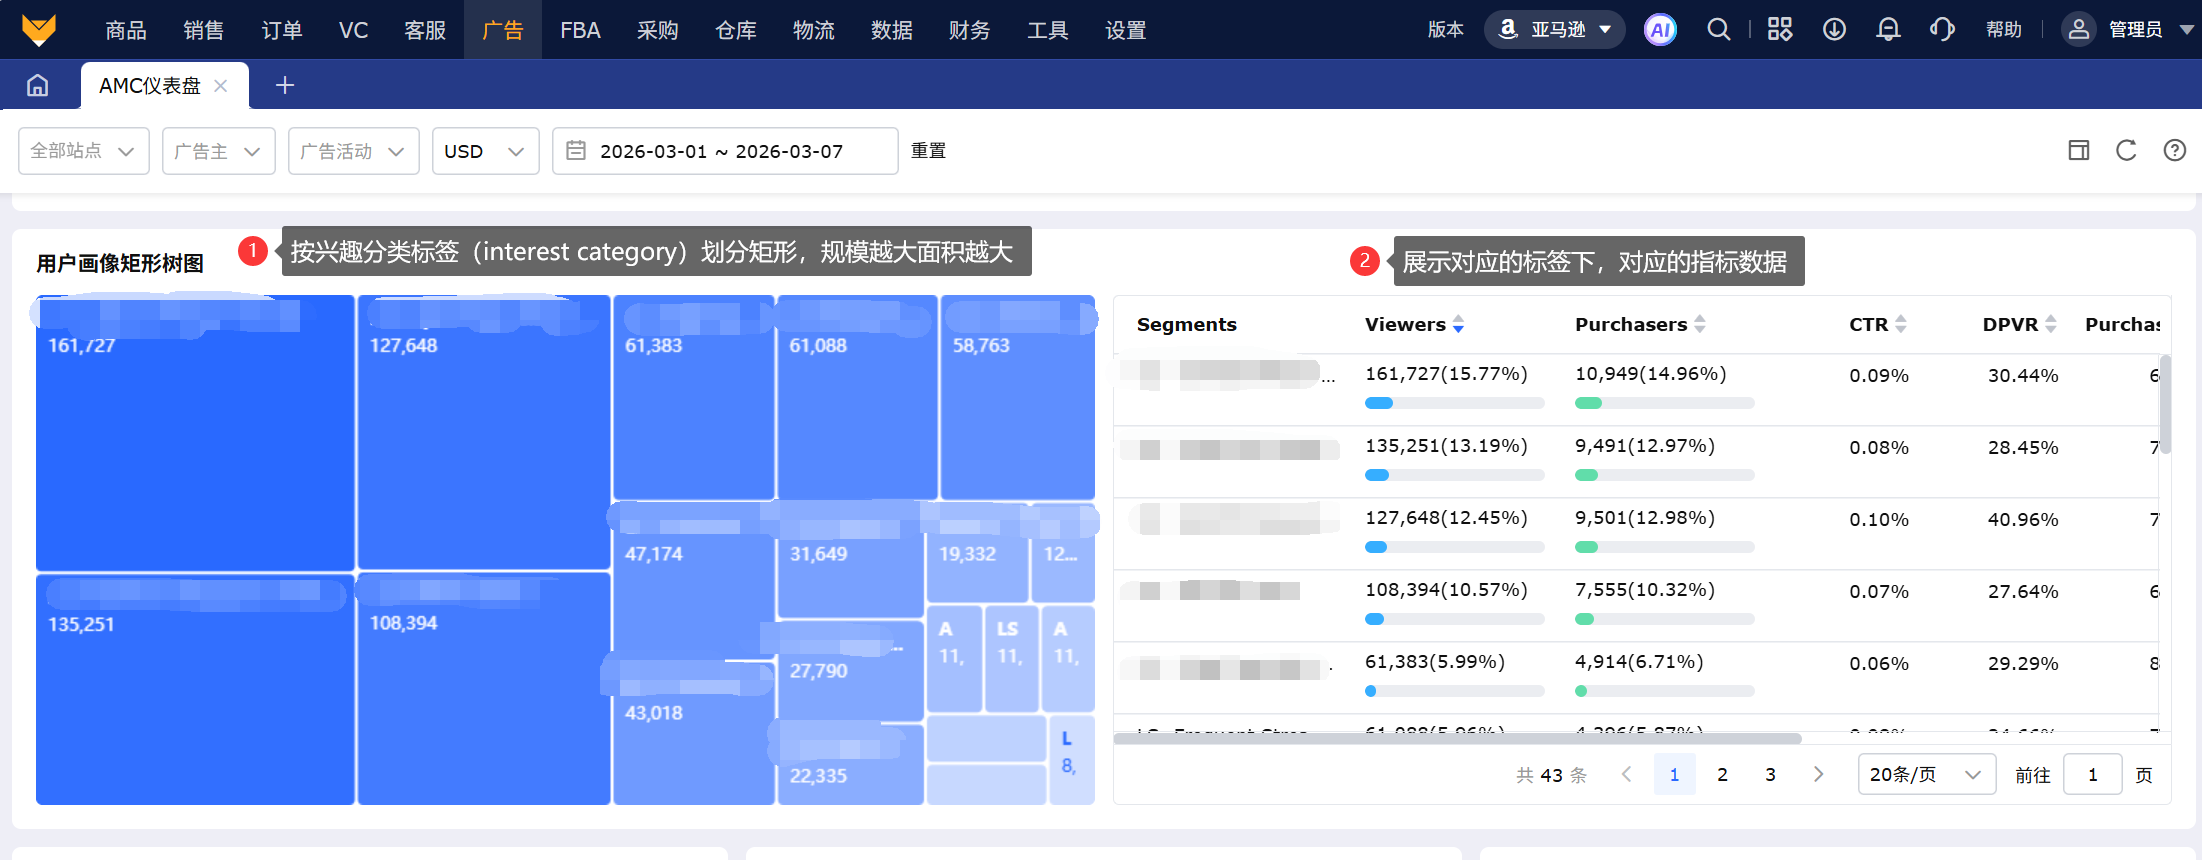Open the question mark help icon
Screen dimensions: 2202x860
pyautogui.click(x=2174, y=151)
